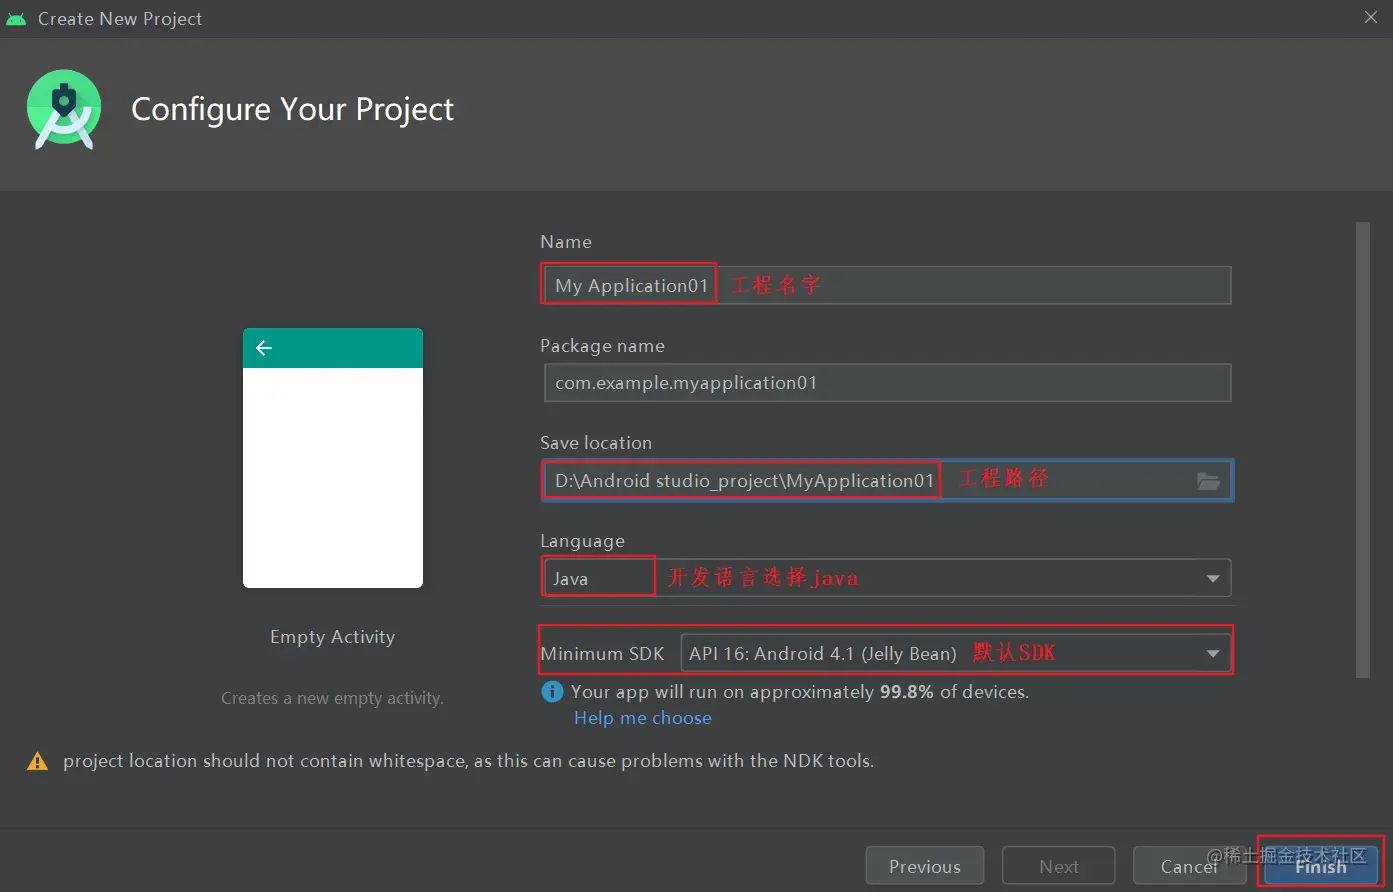Screen dimensions: 1393x892
Task: Open the Language dropdown arrow
Action: tap(1213, 579)
